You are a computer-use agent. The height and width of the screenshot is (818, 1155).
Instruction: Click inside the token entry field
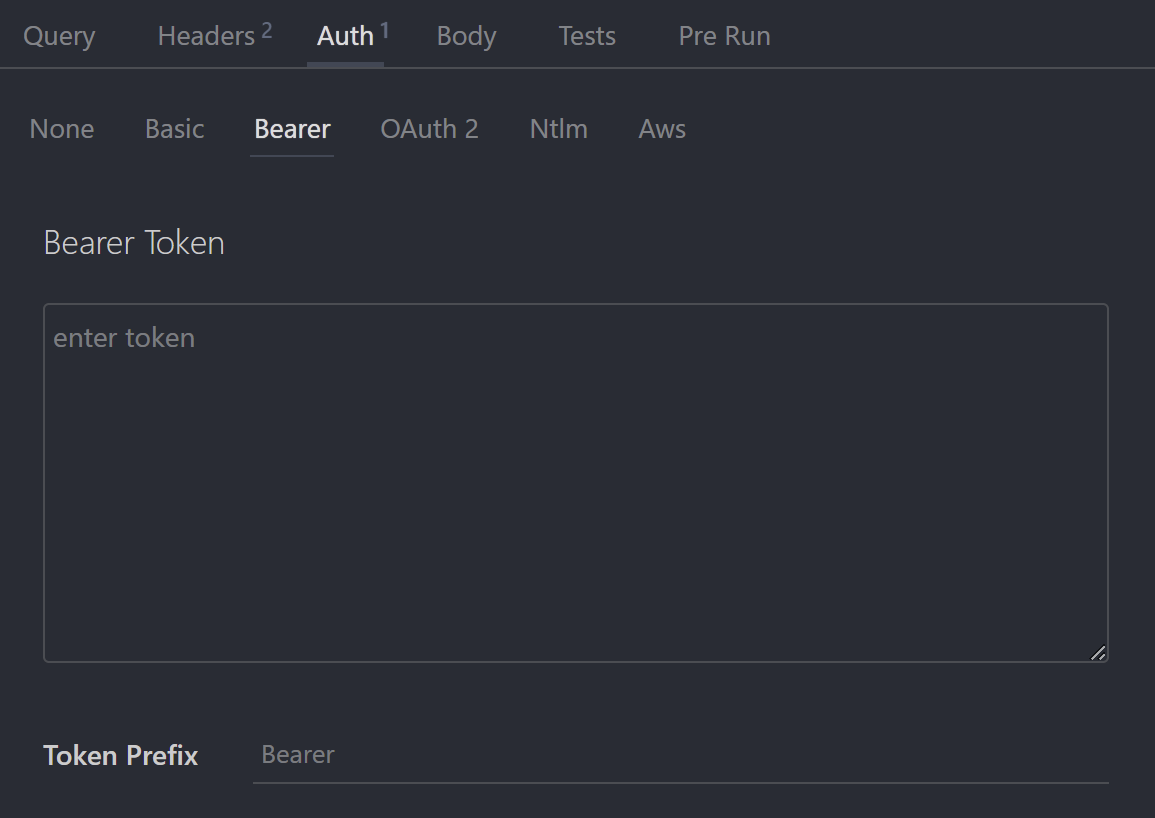[x=575, y=480]
